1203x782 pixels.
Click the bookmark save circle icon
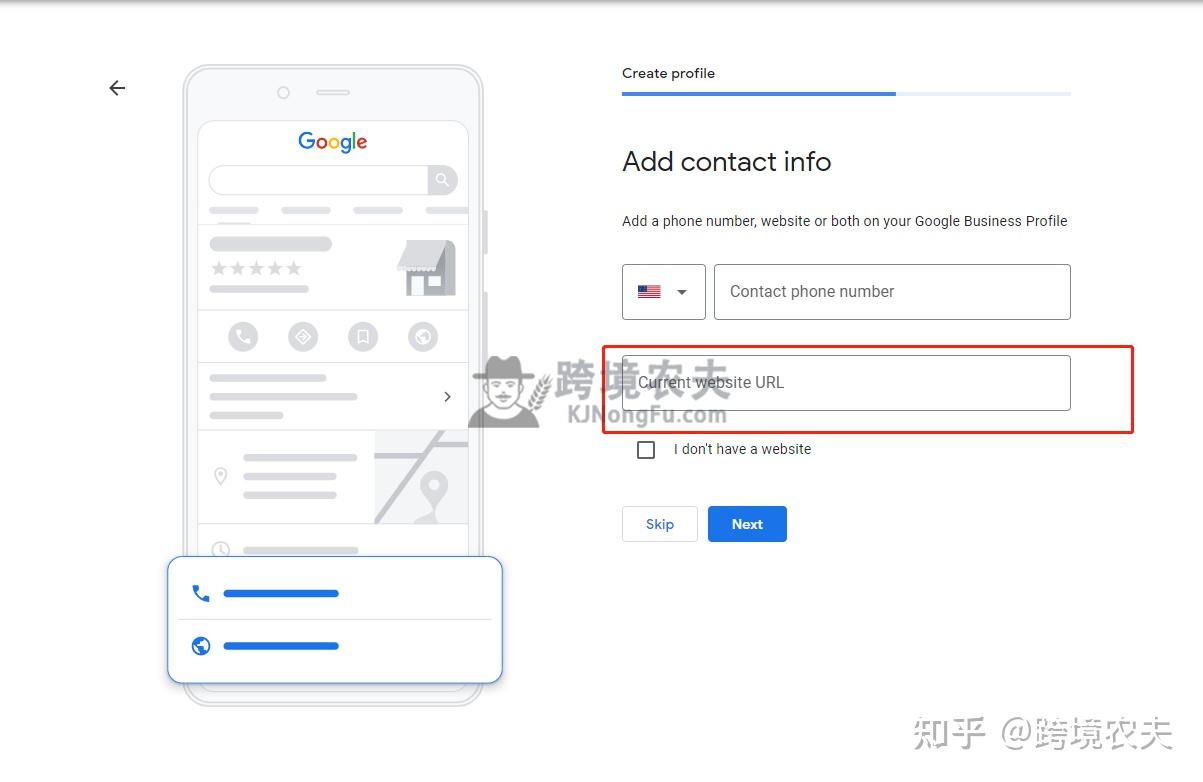tap(363, 337)
